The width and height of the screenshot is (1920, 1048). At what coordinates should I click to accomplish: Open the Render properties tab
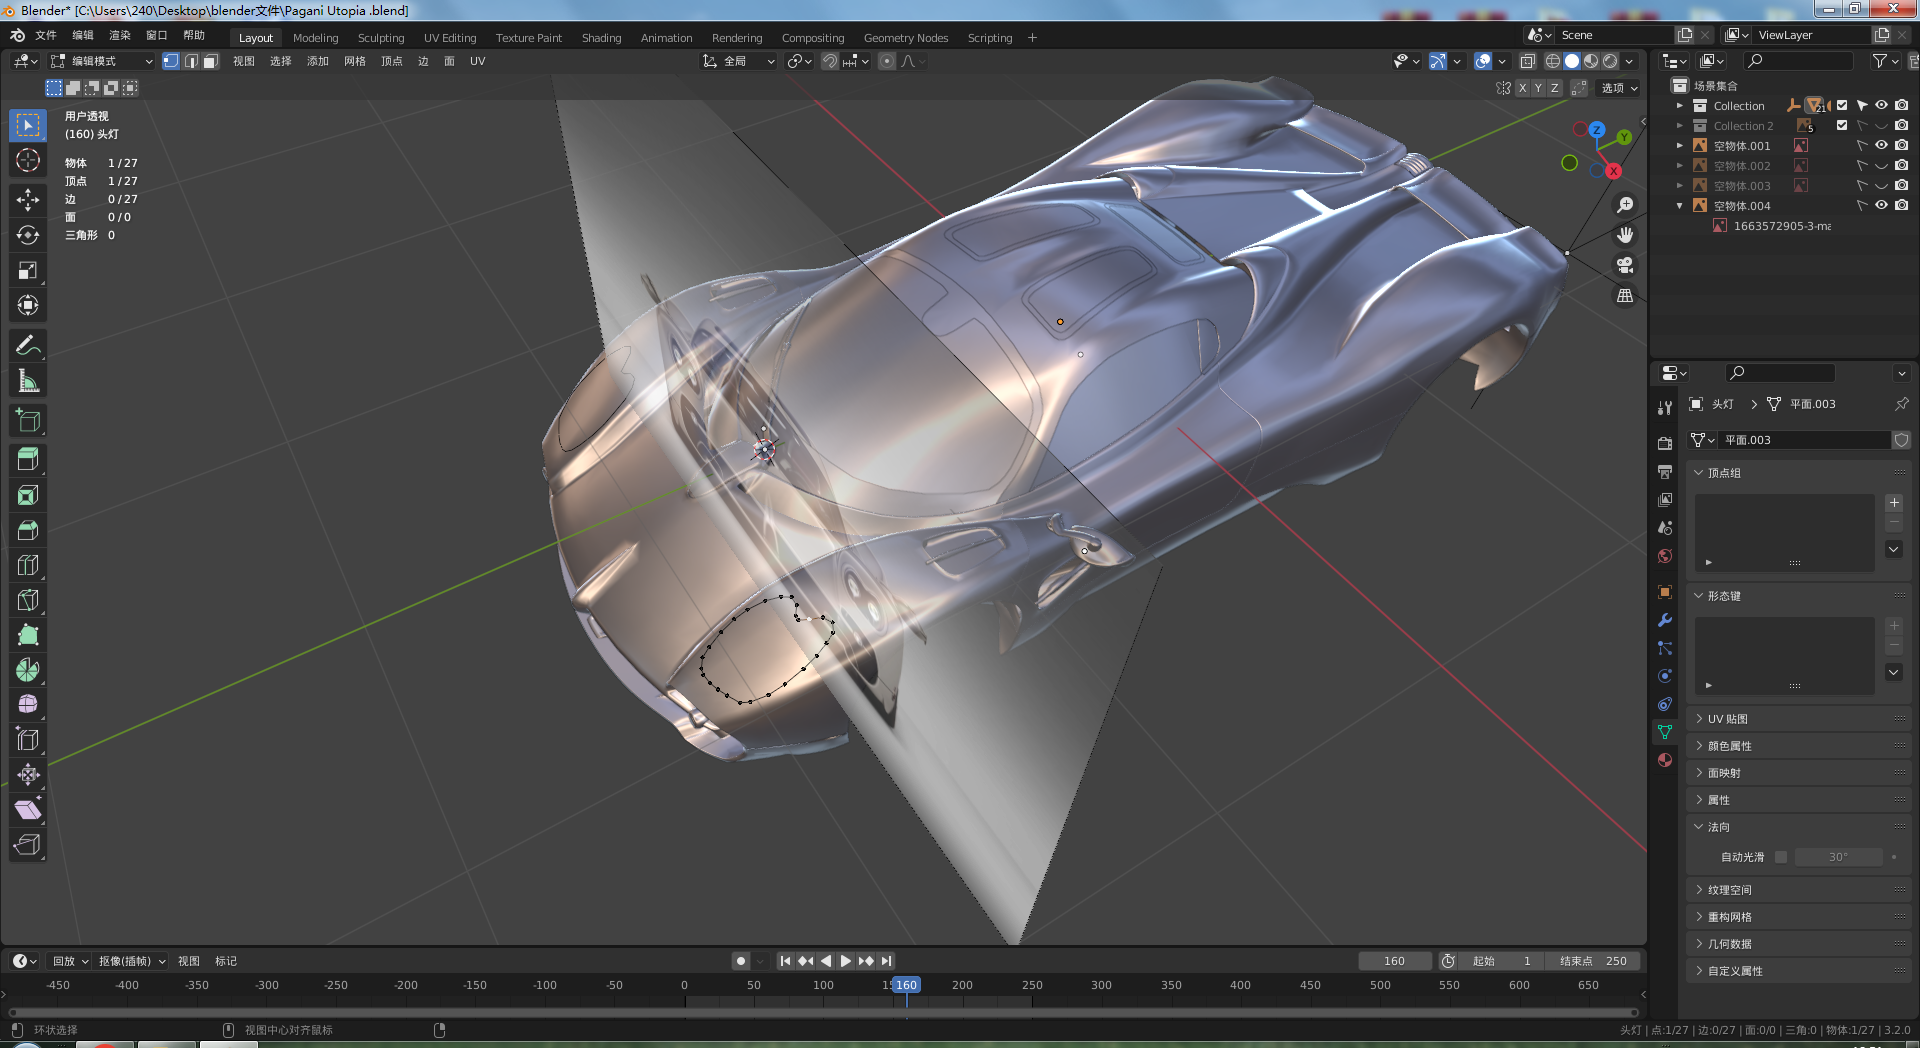pyautogui.click(x=1665, y=443)
